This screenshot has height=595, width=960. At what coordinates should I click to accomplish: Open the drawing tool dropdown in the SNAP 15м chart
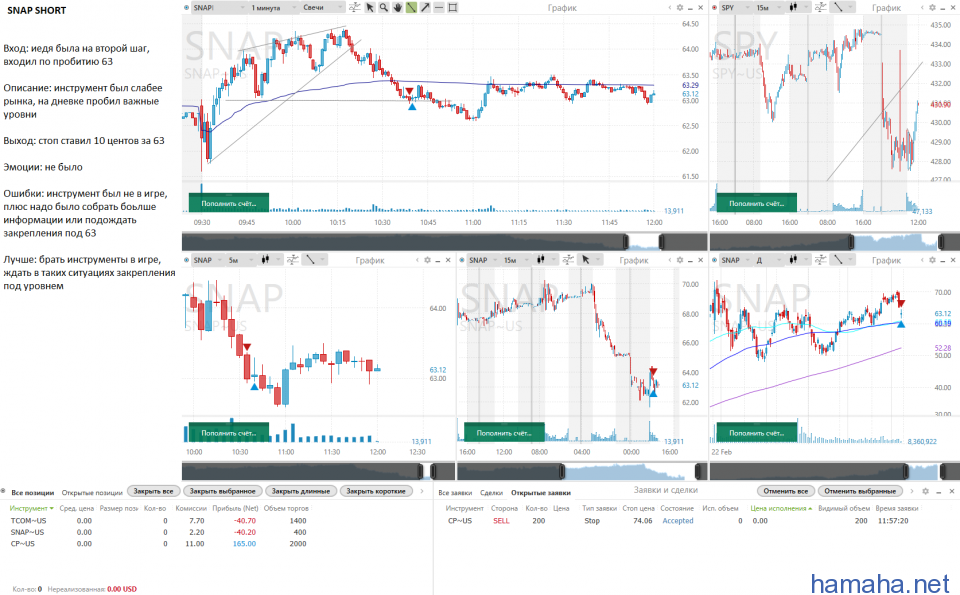click(x=590, y=260)
